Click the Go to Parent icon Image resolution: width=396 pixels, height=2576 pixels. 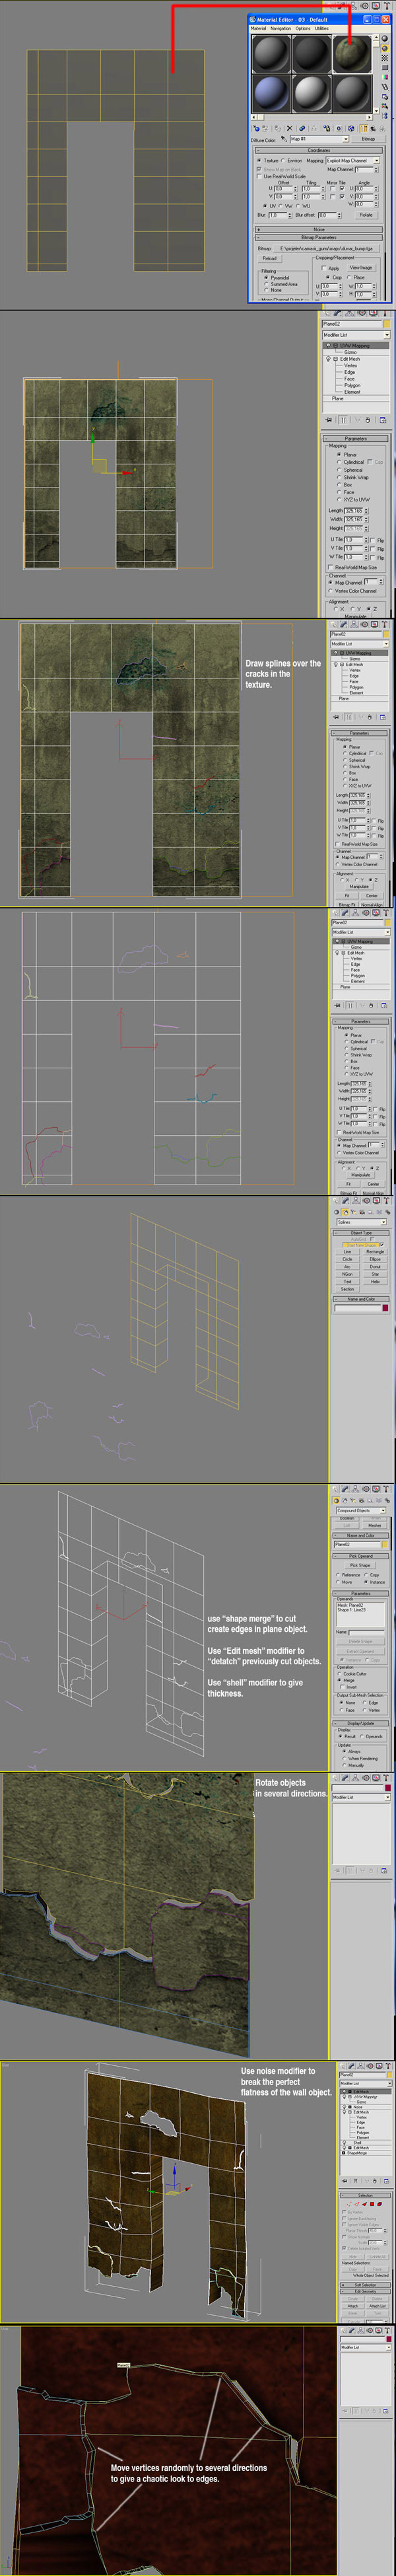click(x=373, y=128)
